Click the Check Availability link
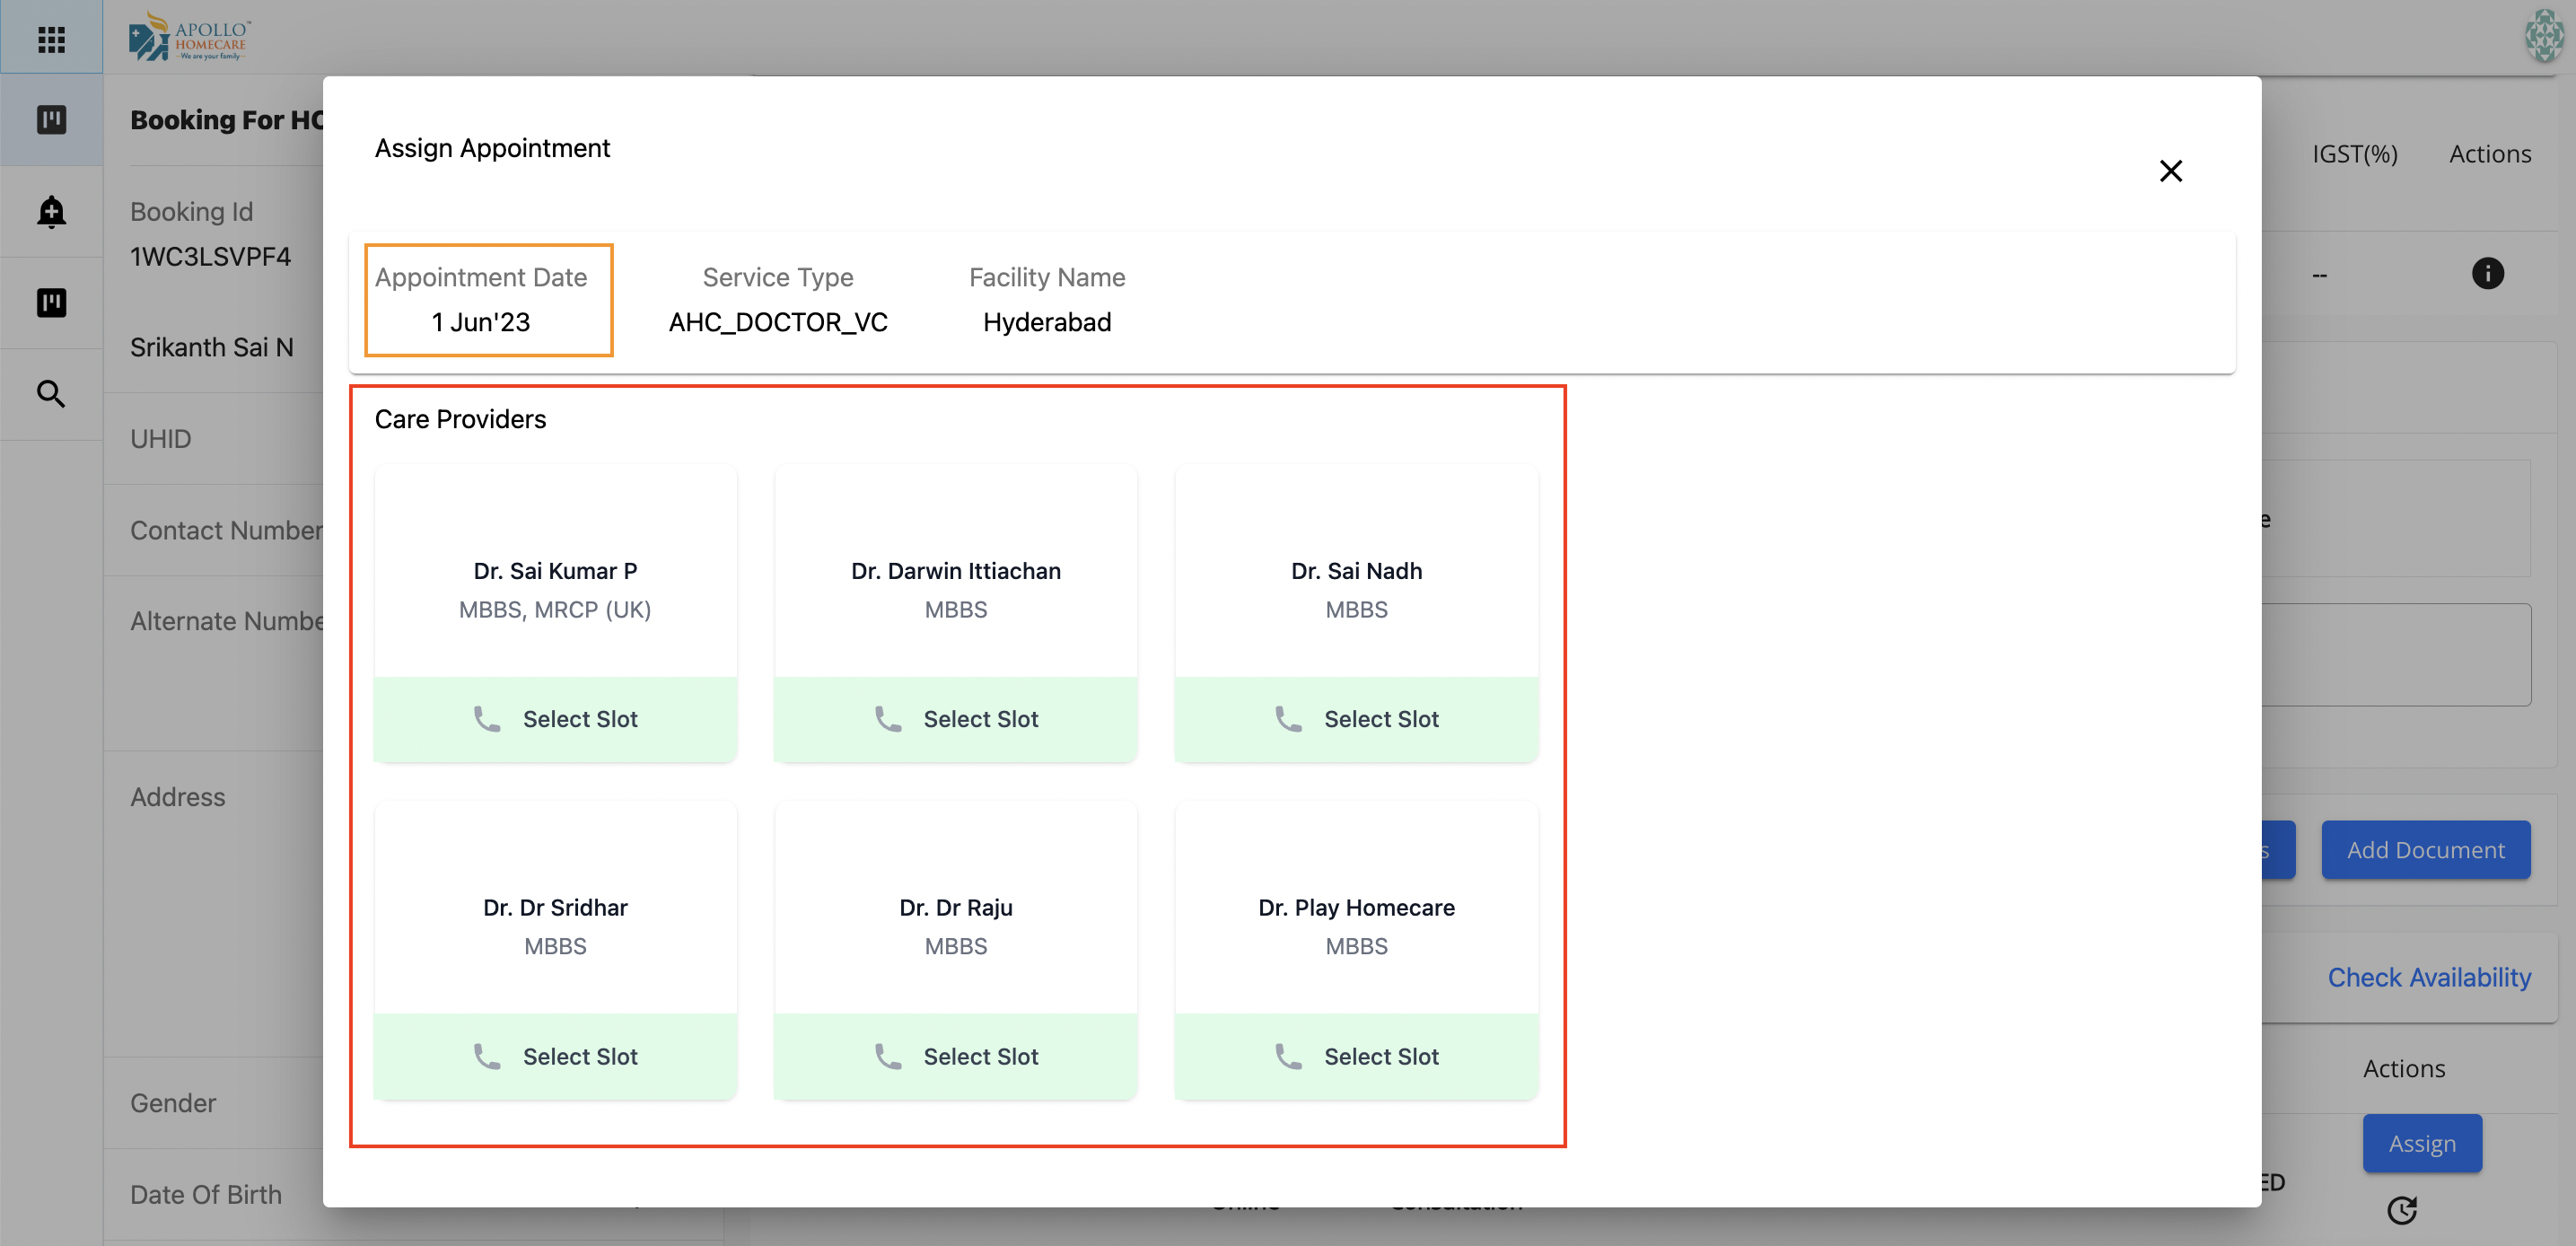Viewport: 2576px width, 1246px height. 2430,977
